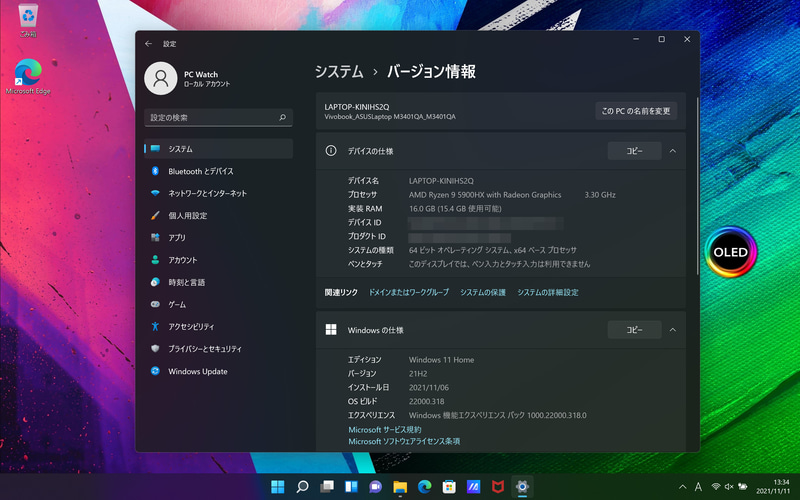Open Microsoft Edge desktop shortcut
The image size is (800, 500).
[x=28, y=77]
